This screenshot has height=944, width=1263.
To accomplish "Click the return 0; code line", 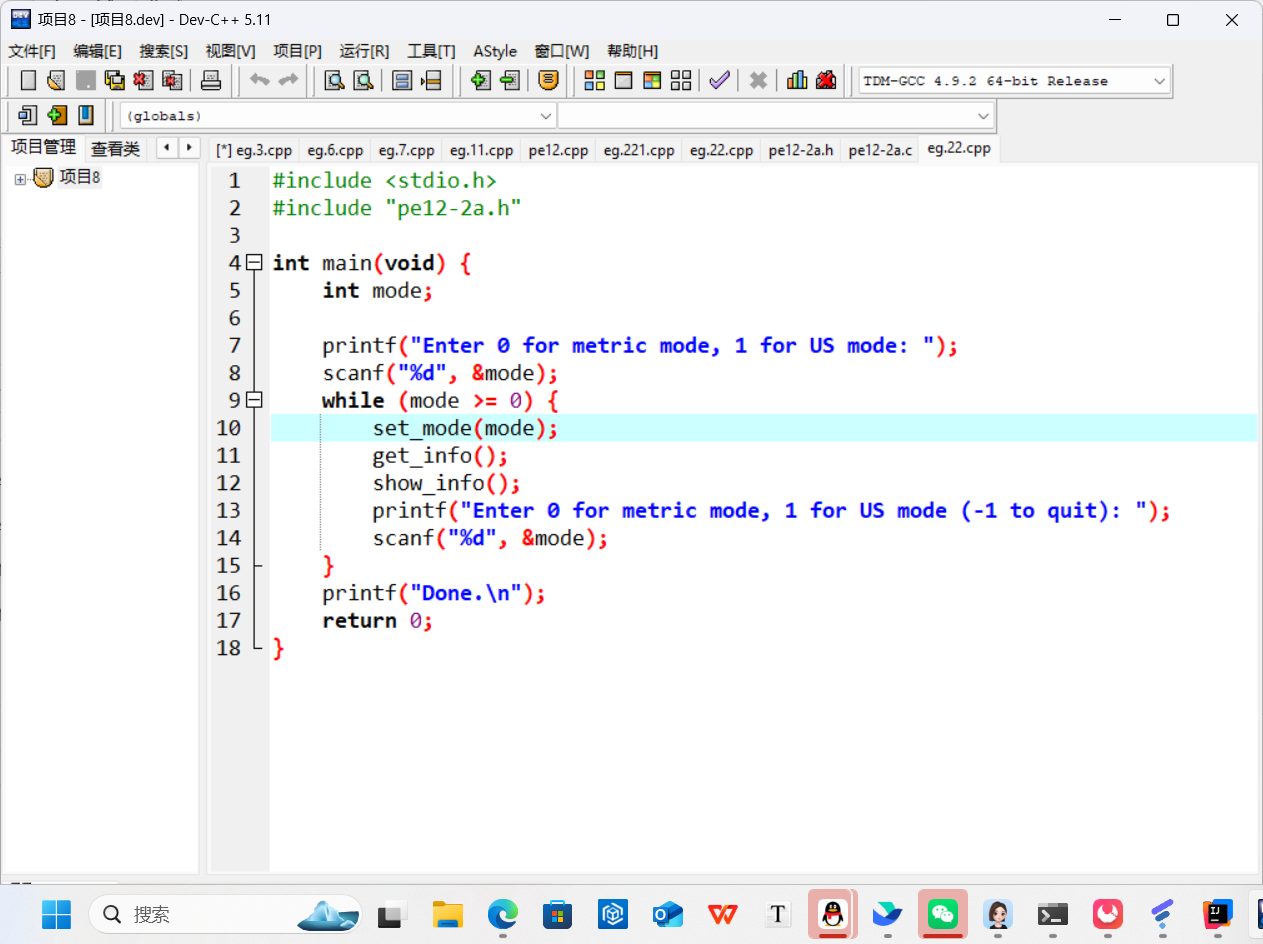I will tap(377, 621).
